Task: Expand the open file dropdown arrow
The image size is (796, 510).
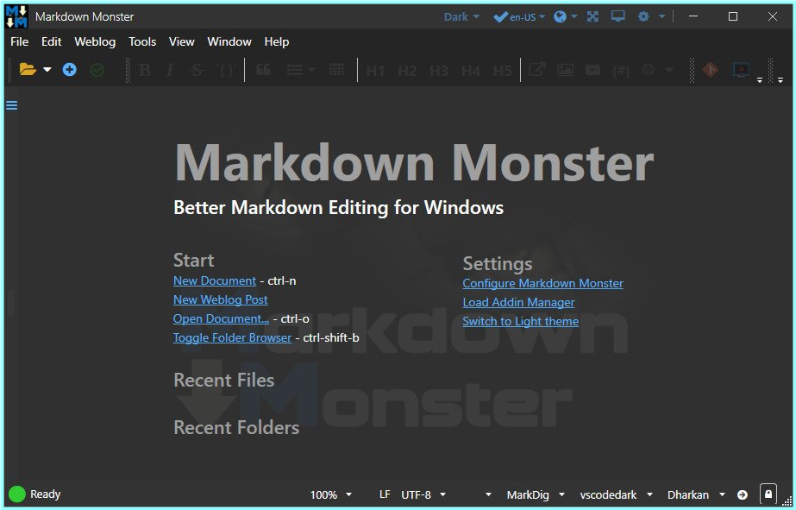Action: tap(47, 70)
